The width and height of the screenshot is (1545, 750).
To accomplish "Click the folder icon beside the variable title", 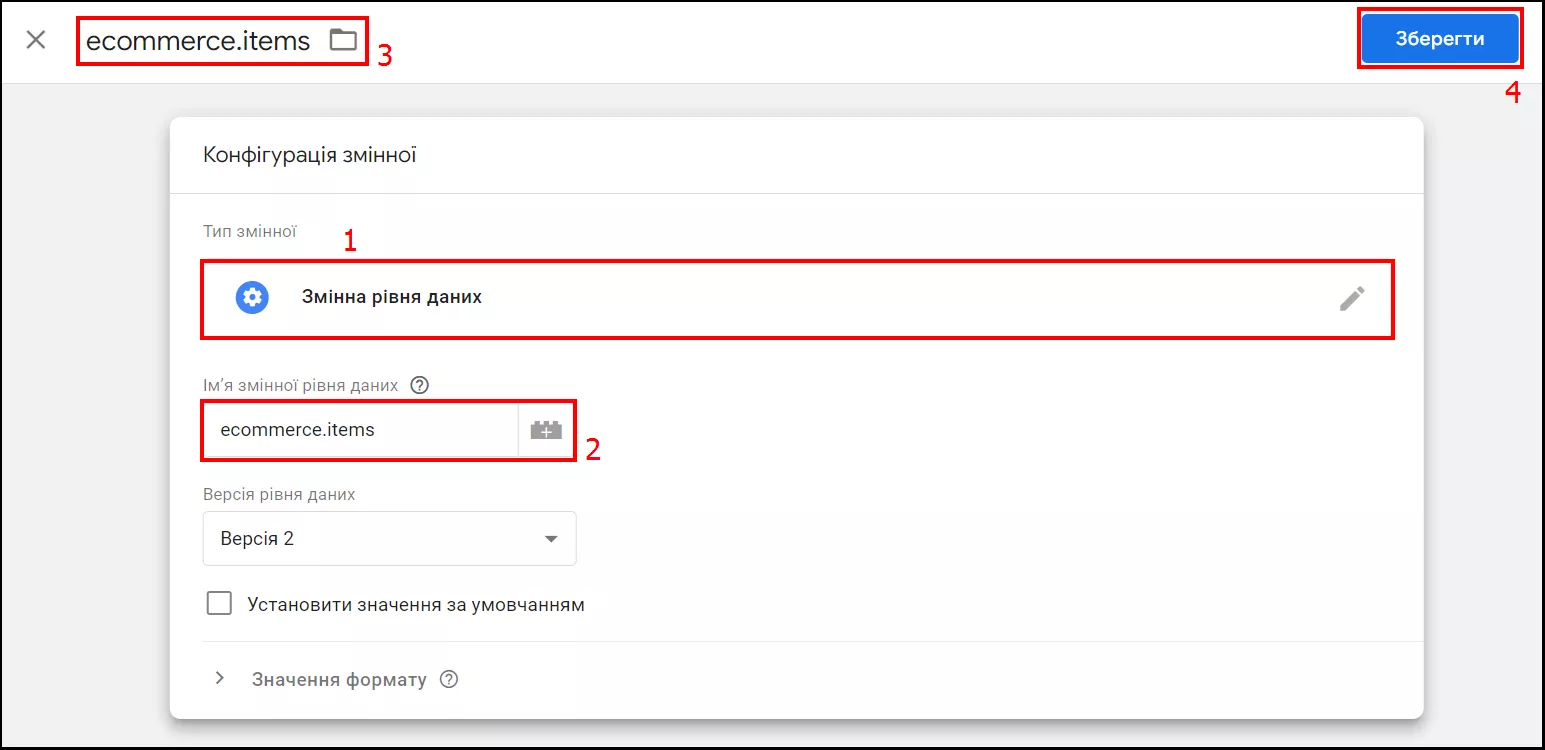I will pos(343,40).
